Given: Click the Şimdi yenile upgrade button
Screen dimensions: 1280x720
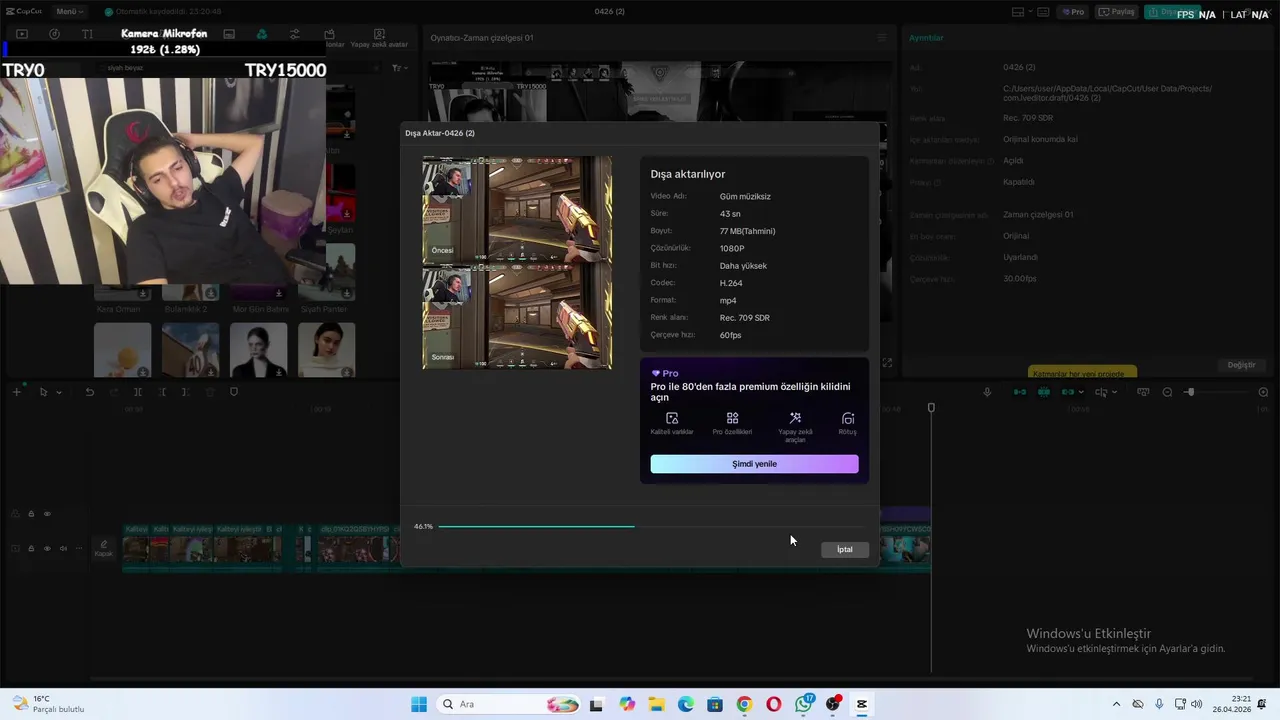Looking at the screenshot, I should 754,464.
